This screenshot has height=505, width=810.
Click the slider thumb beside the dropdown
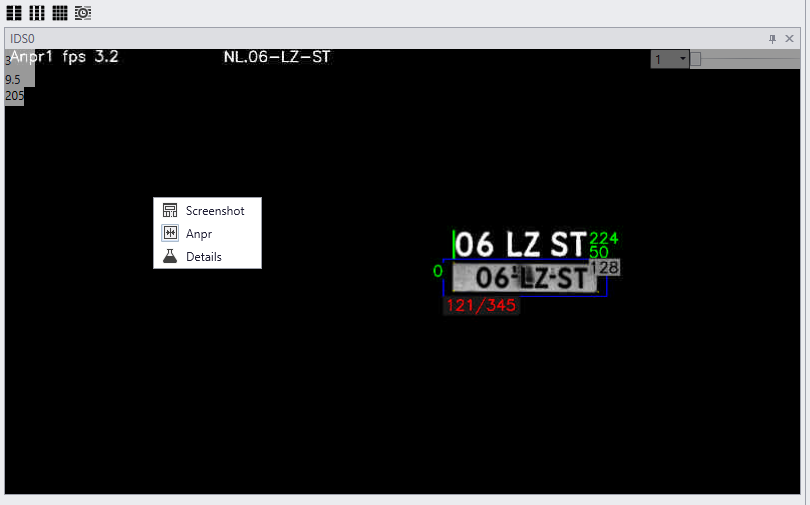(x=696, y=59)
